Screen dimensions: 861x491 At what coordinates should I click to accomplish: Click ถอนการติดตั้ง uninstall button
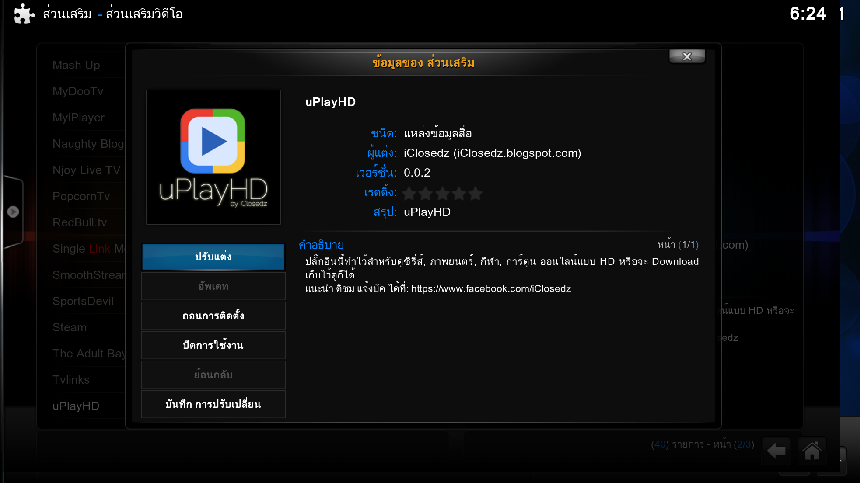click(x=213, y=316)
